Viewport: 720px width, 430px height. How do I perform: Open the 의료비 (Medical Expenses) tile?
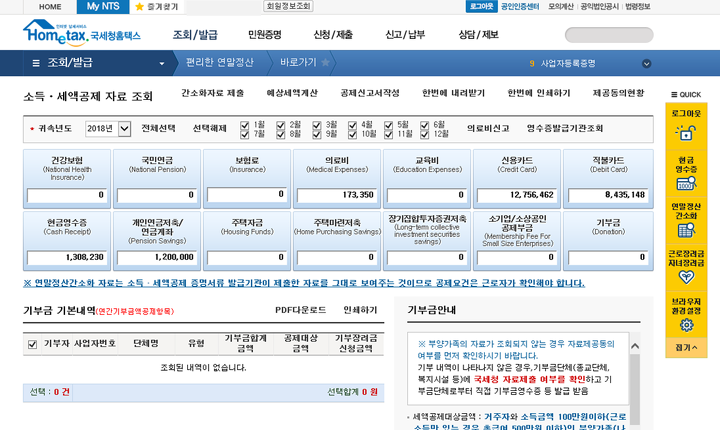pyautogui.click(x=337, y=178)
